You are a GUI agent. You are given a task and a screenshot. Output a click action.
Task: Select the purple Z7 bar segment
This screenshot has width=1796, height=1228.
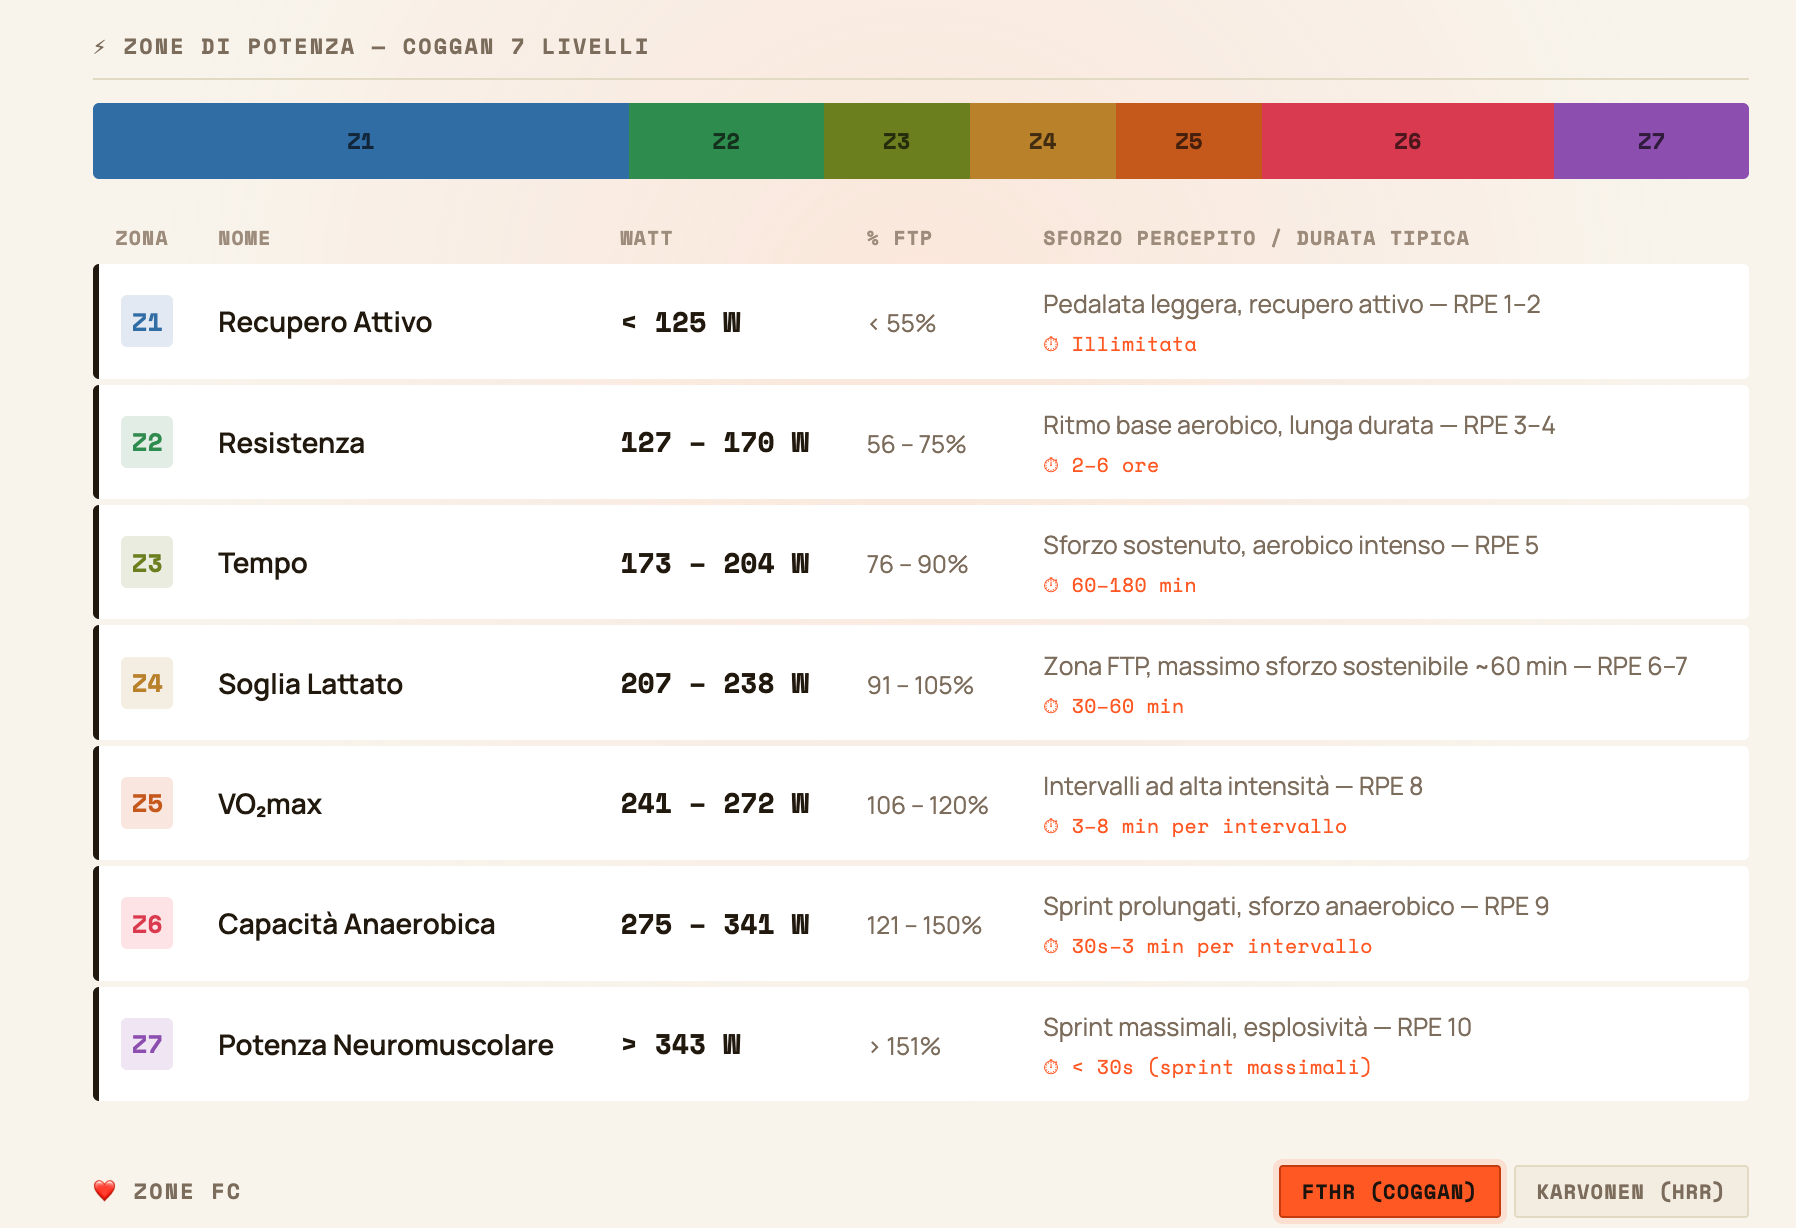coord(1651,141)
